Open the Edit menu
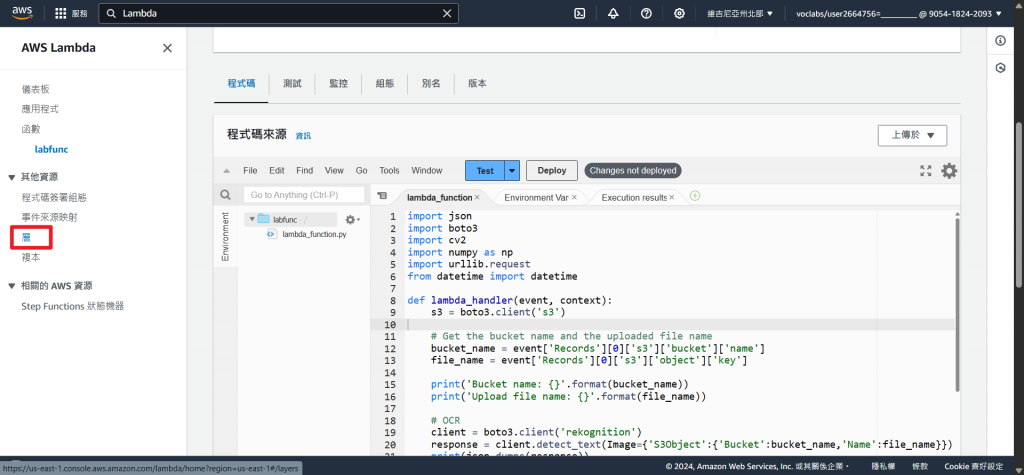The image size is (1024, 475). click(x=277, y=171)
